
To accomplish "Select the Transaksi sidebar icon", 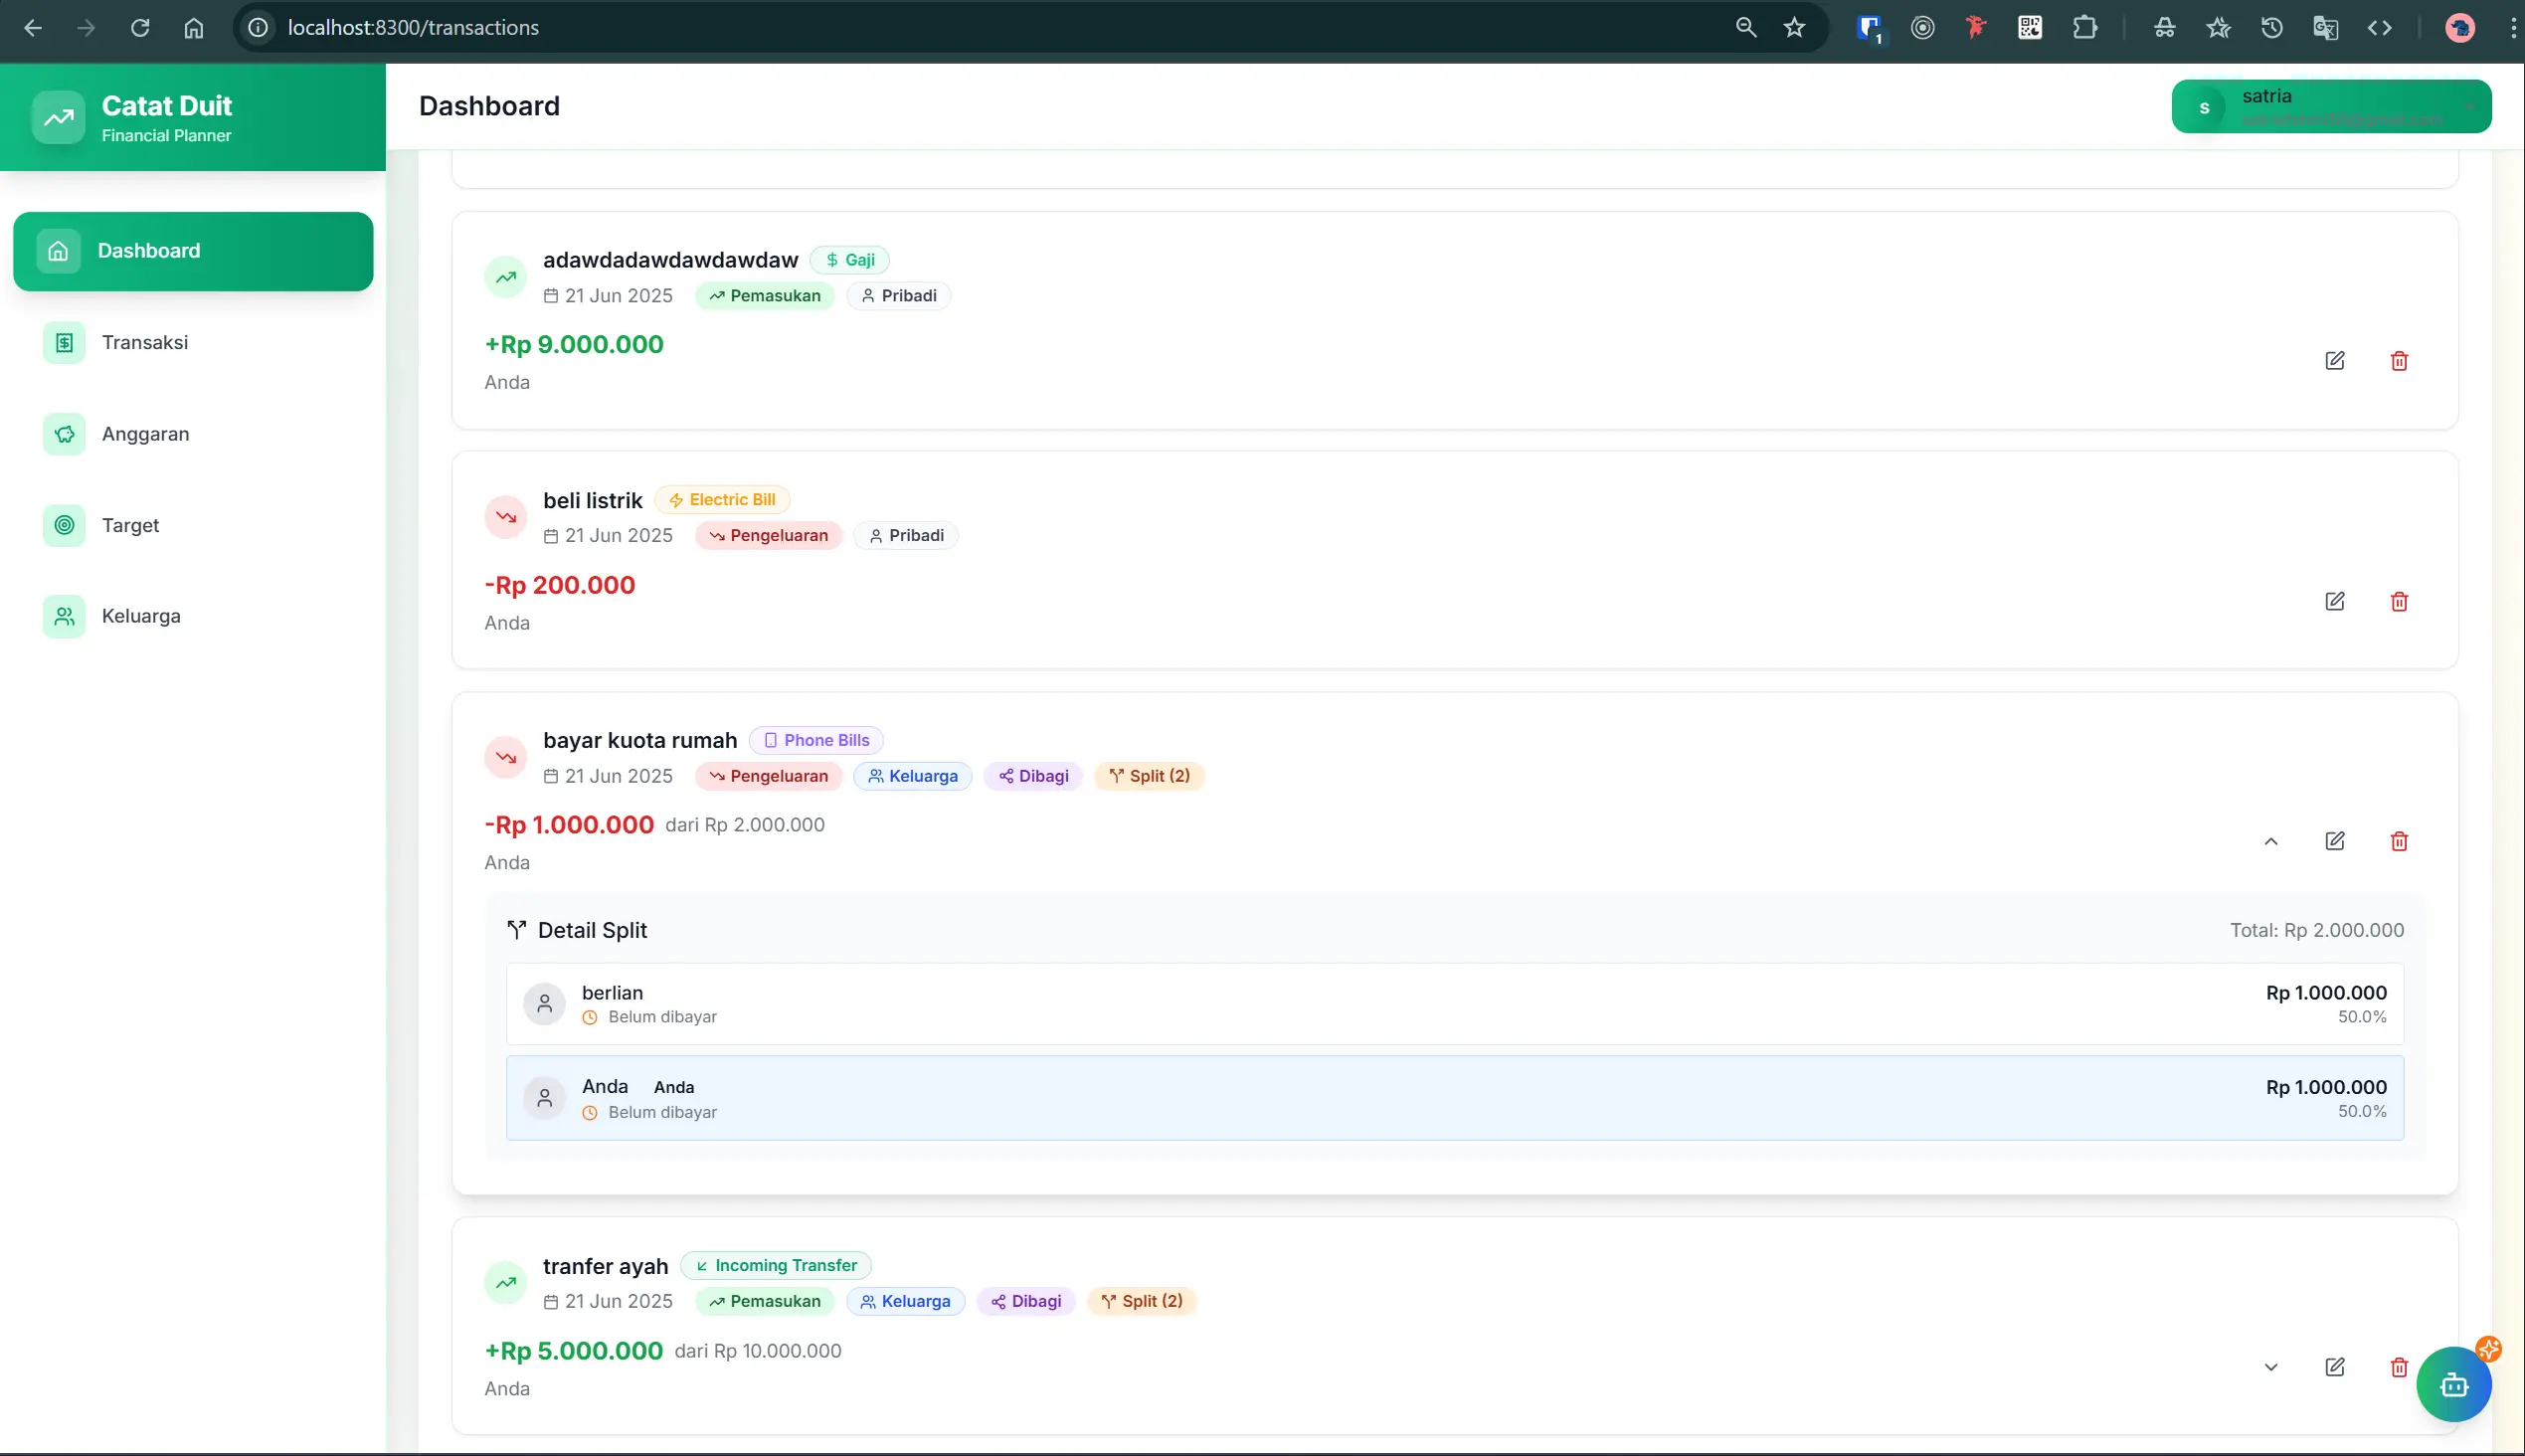I will [x=64, y=342].
